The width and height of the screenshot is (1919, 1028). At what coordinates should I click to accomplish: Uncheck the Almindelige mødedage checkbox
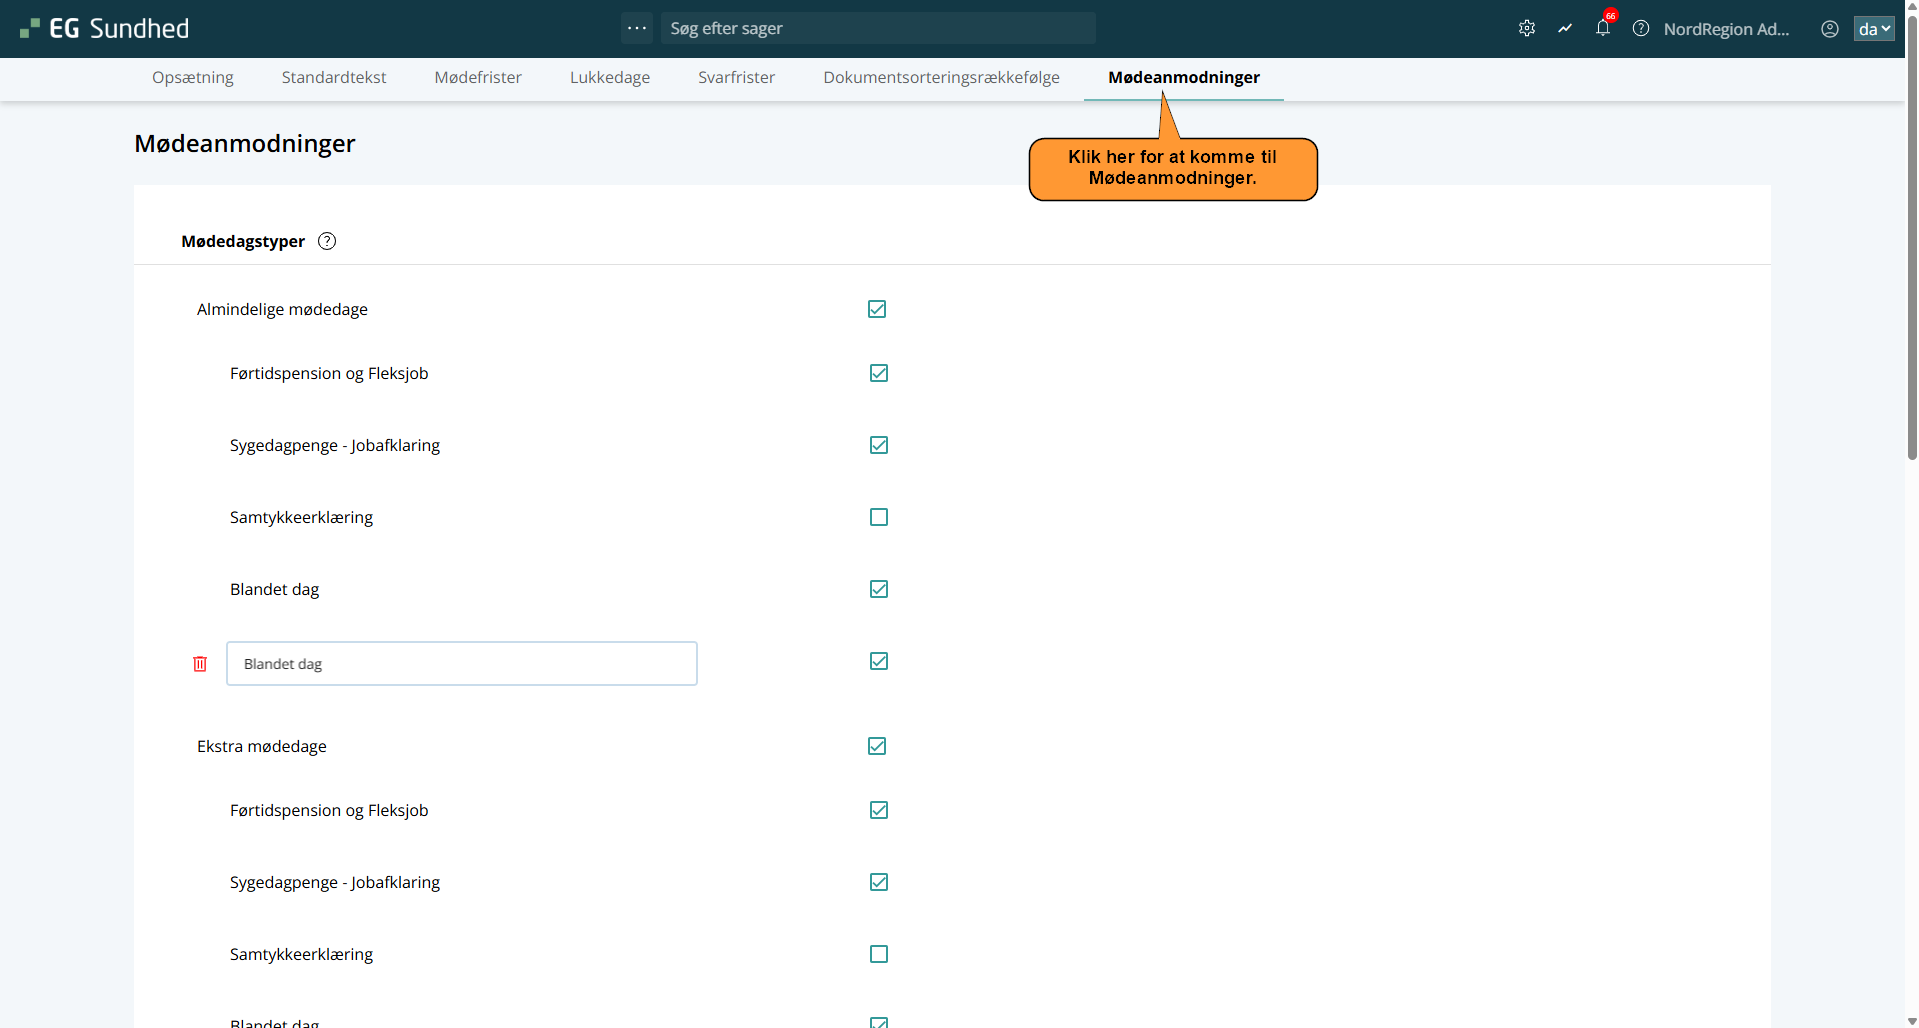pyautogui.click(x=877, y=309)
